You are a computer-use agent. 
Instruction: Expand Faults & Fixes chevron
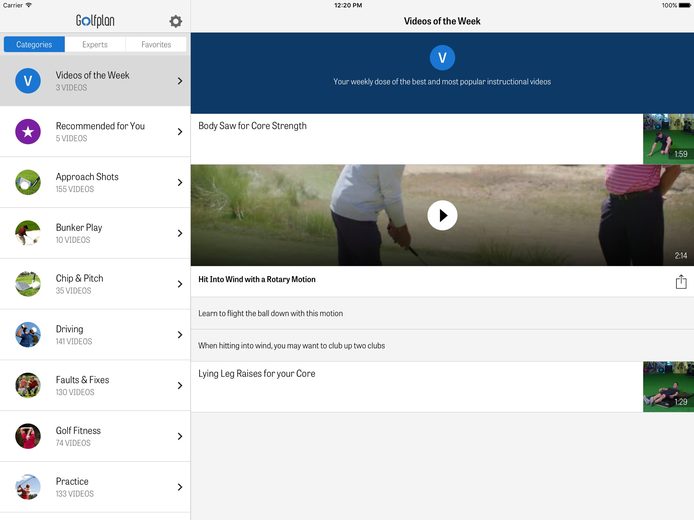click(180, 385)
